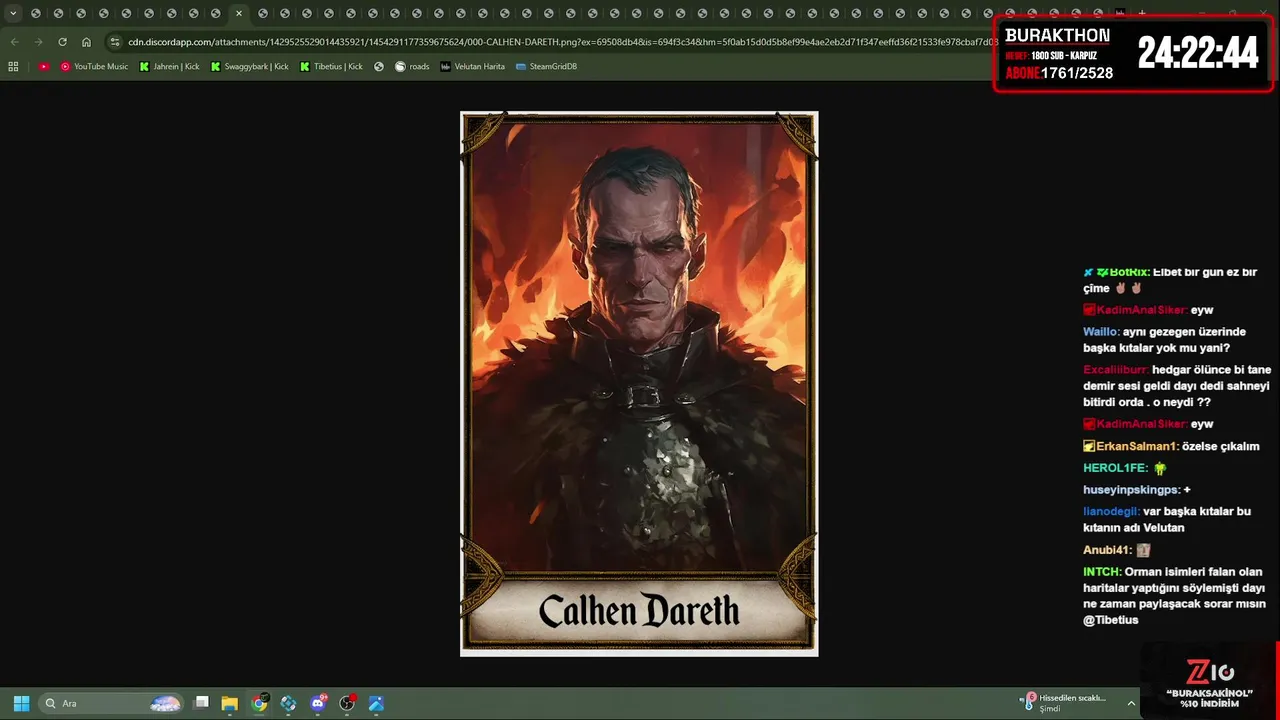
Task: Open the weather widget in system tray
Action: [x=1064, y=703]
